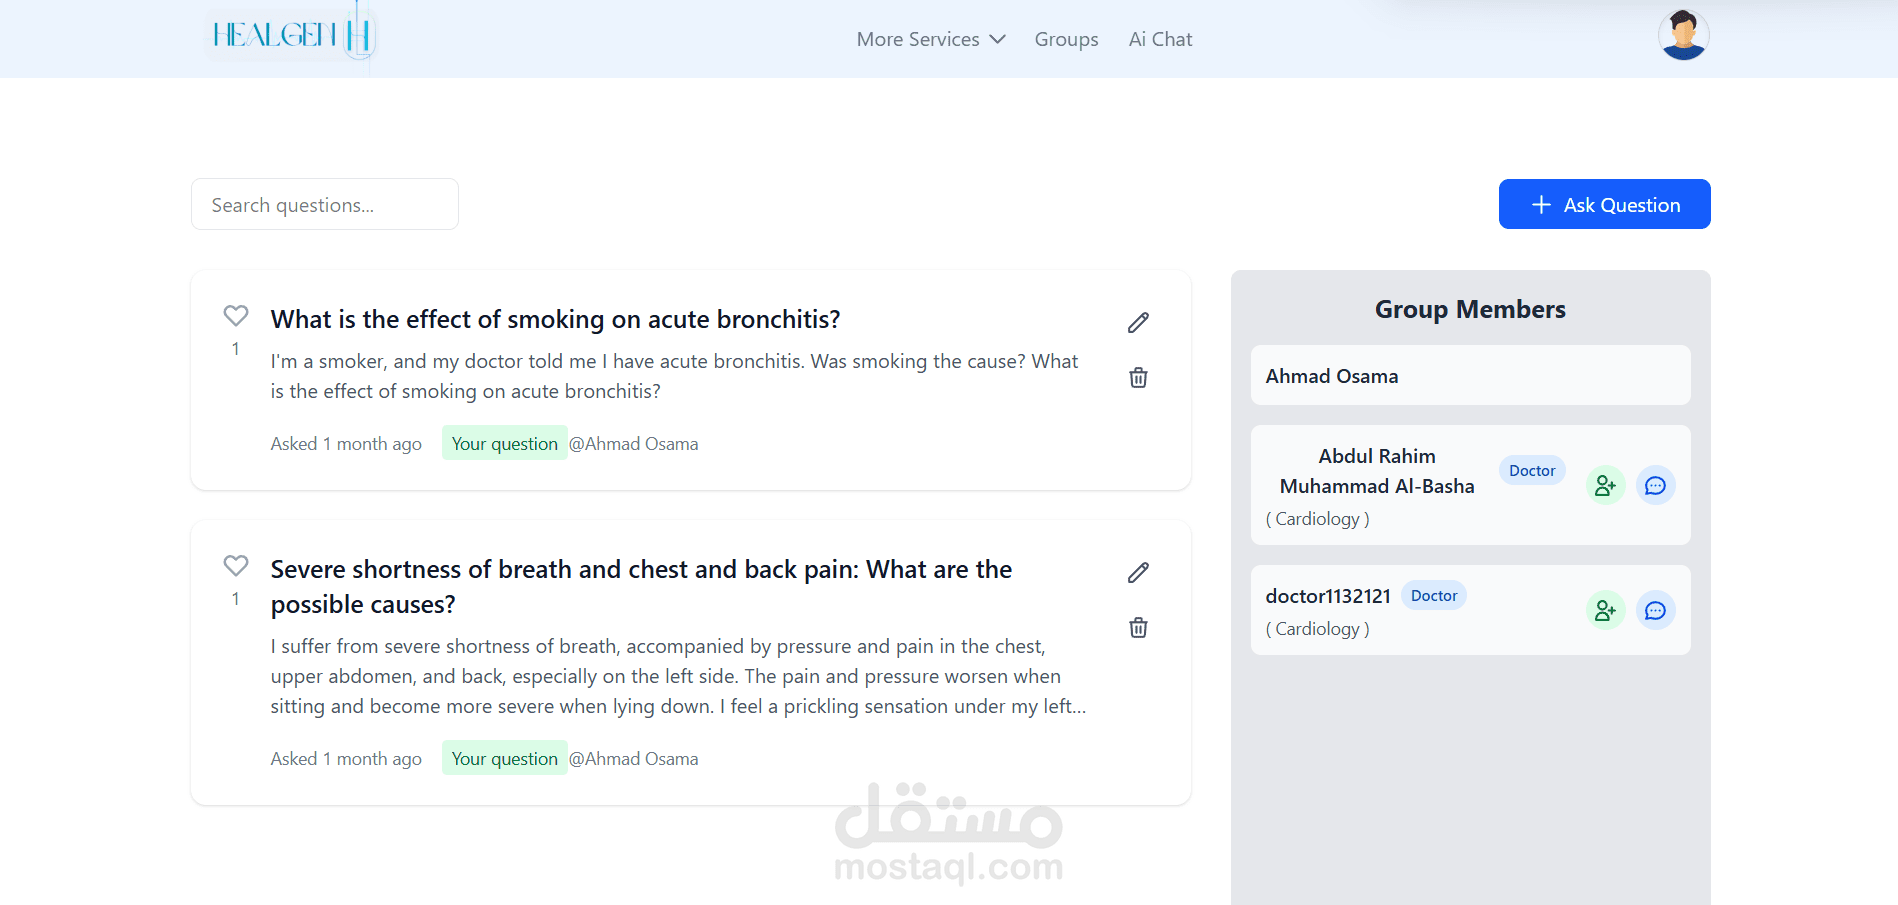Add doctor1132121 as a contact
Viewport: 1898px width, 905px height.
pos(1605,610)
